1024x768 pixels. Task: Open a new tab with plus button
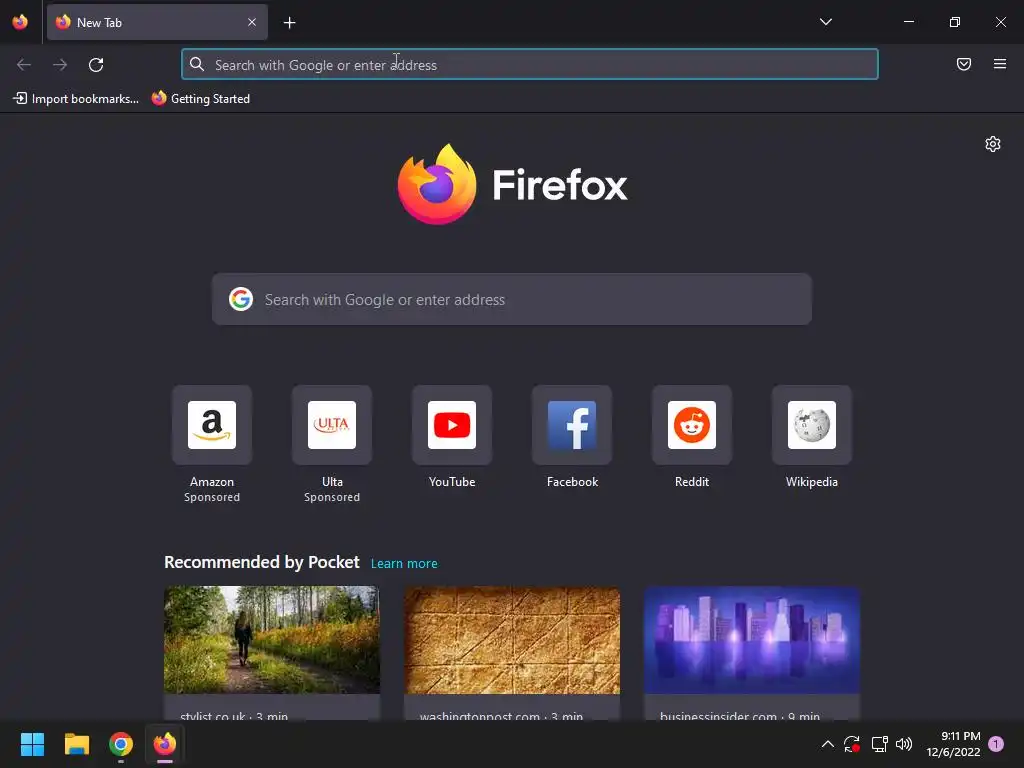click(x=289, y=23)
